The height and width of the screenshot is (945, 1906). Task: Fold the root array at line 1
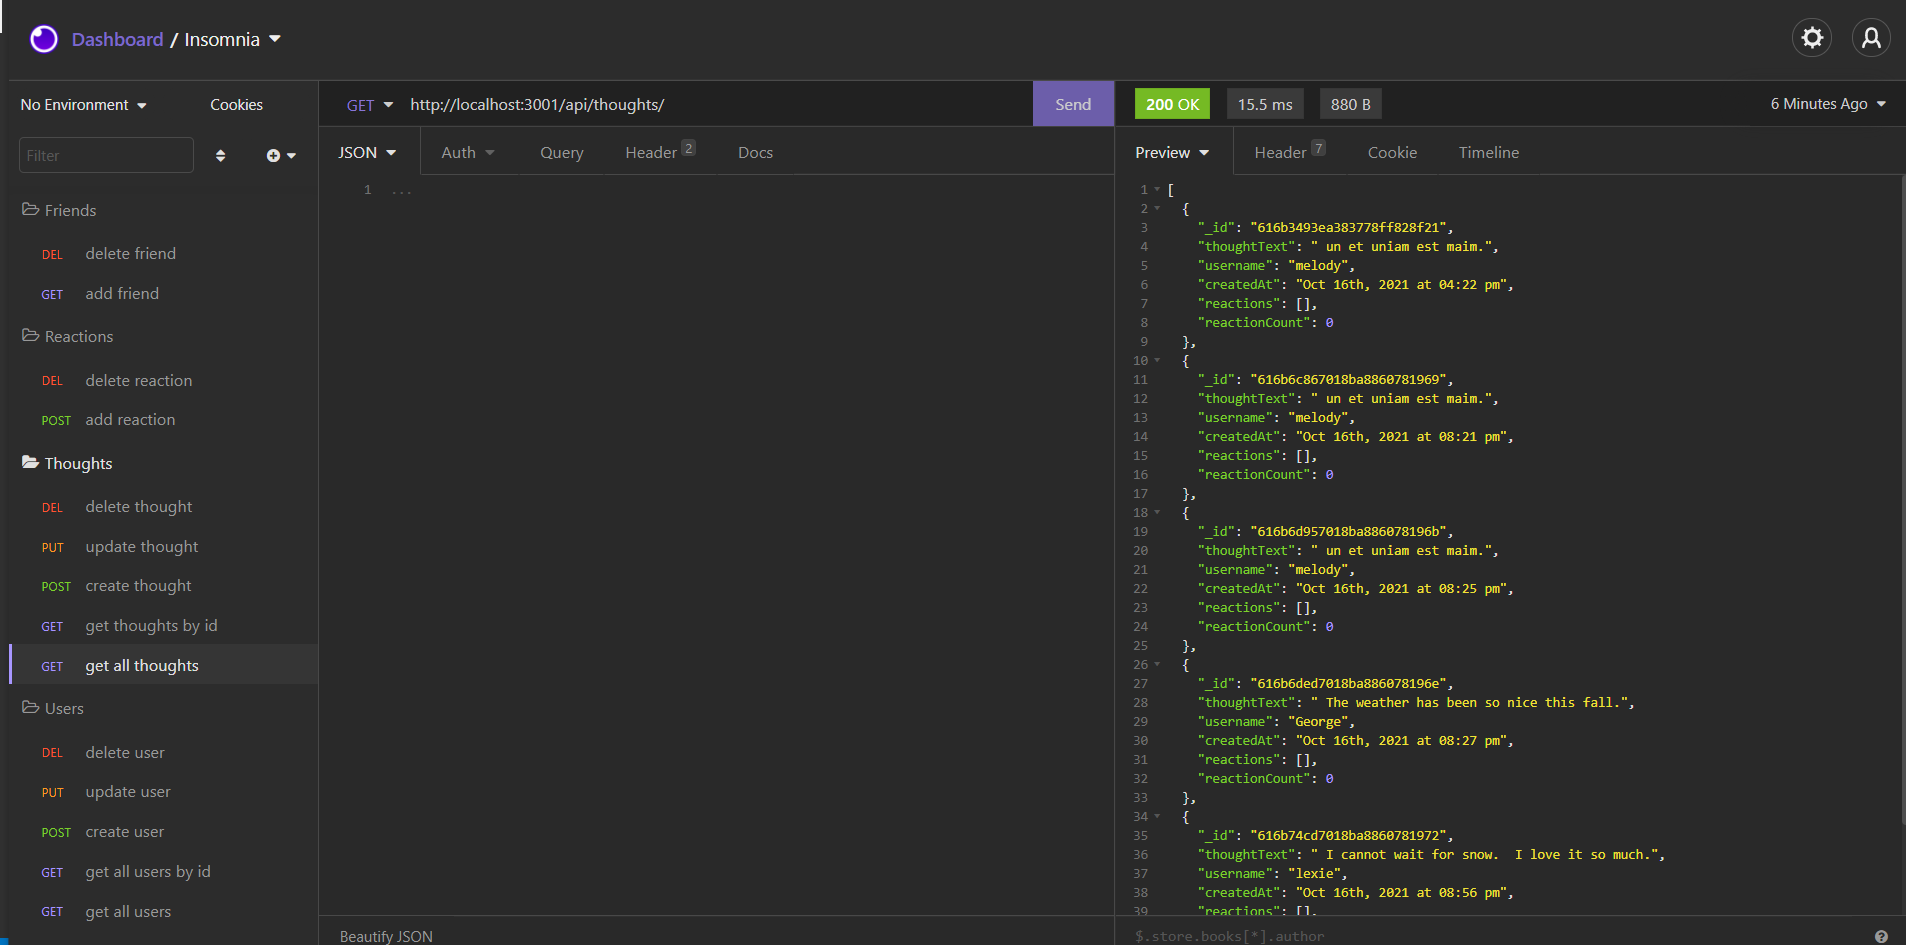click(x=1157, y=190)
